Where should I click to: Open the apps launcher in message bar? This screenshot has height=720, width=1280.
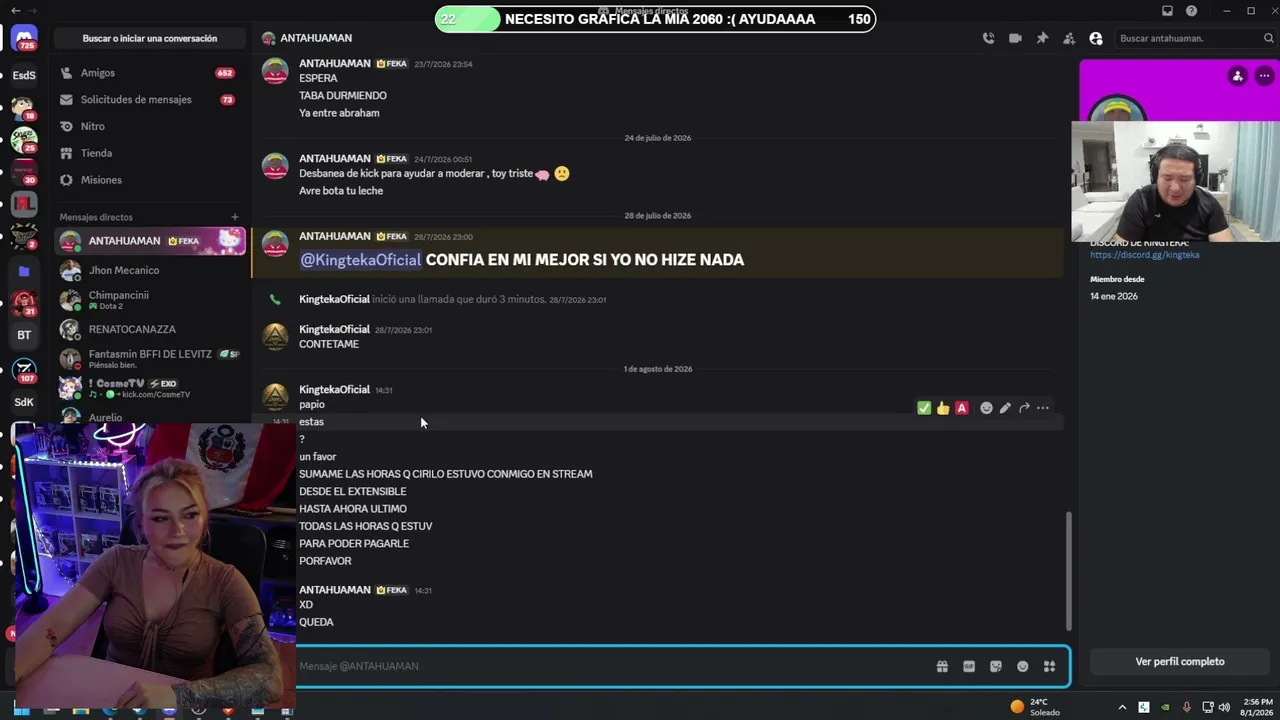tap(1049, 666)
